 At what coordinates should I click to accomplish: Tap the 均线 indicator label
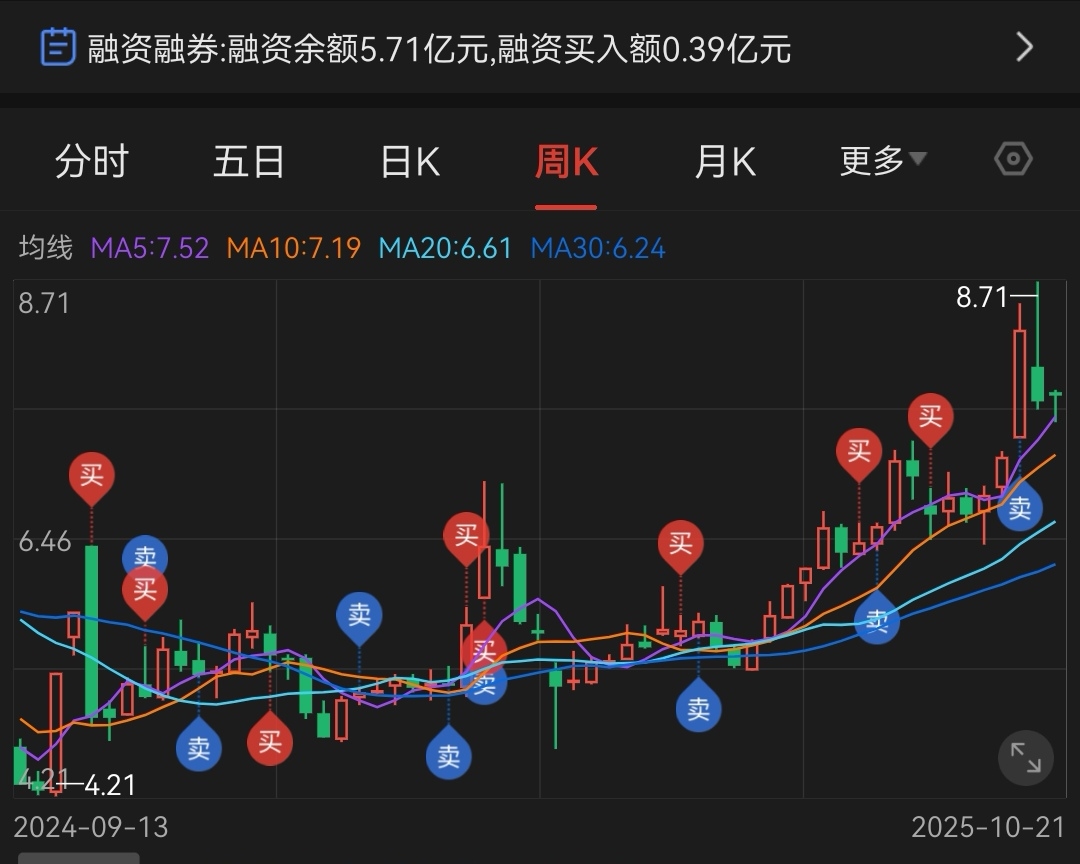point(45,247)
